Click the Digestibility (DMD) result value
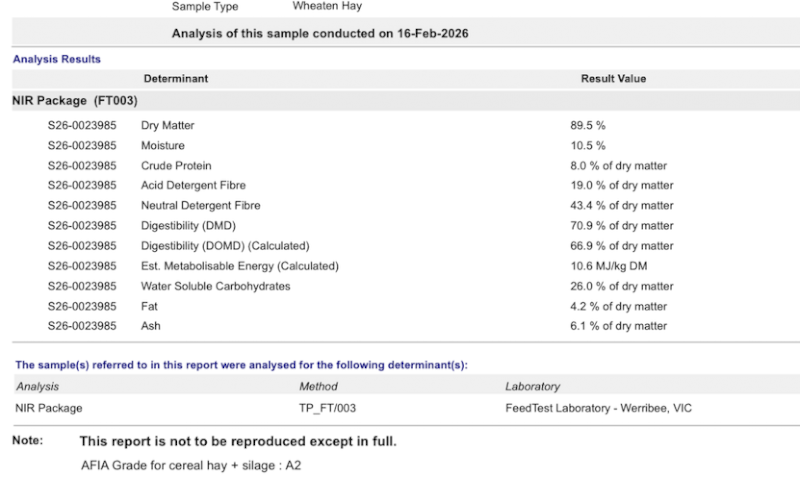This screenshot has height=477, width=800. point(621,226)
